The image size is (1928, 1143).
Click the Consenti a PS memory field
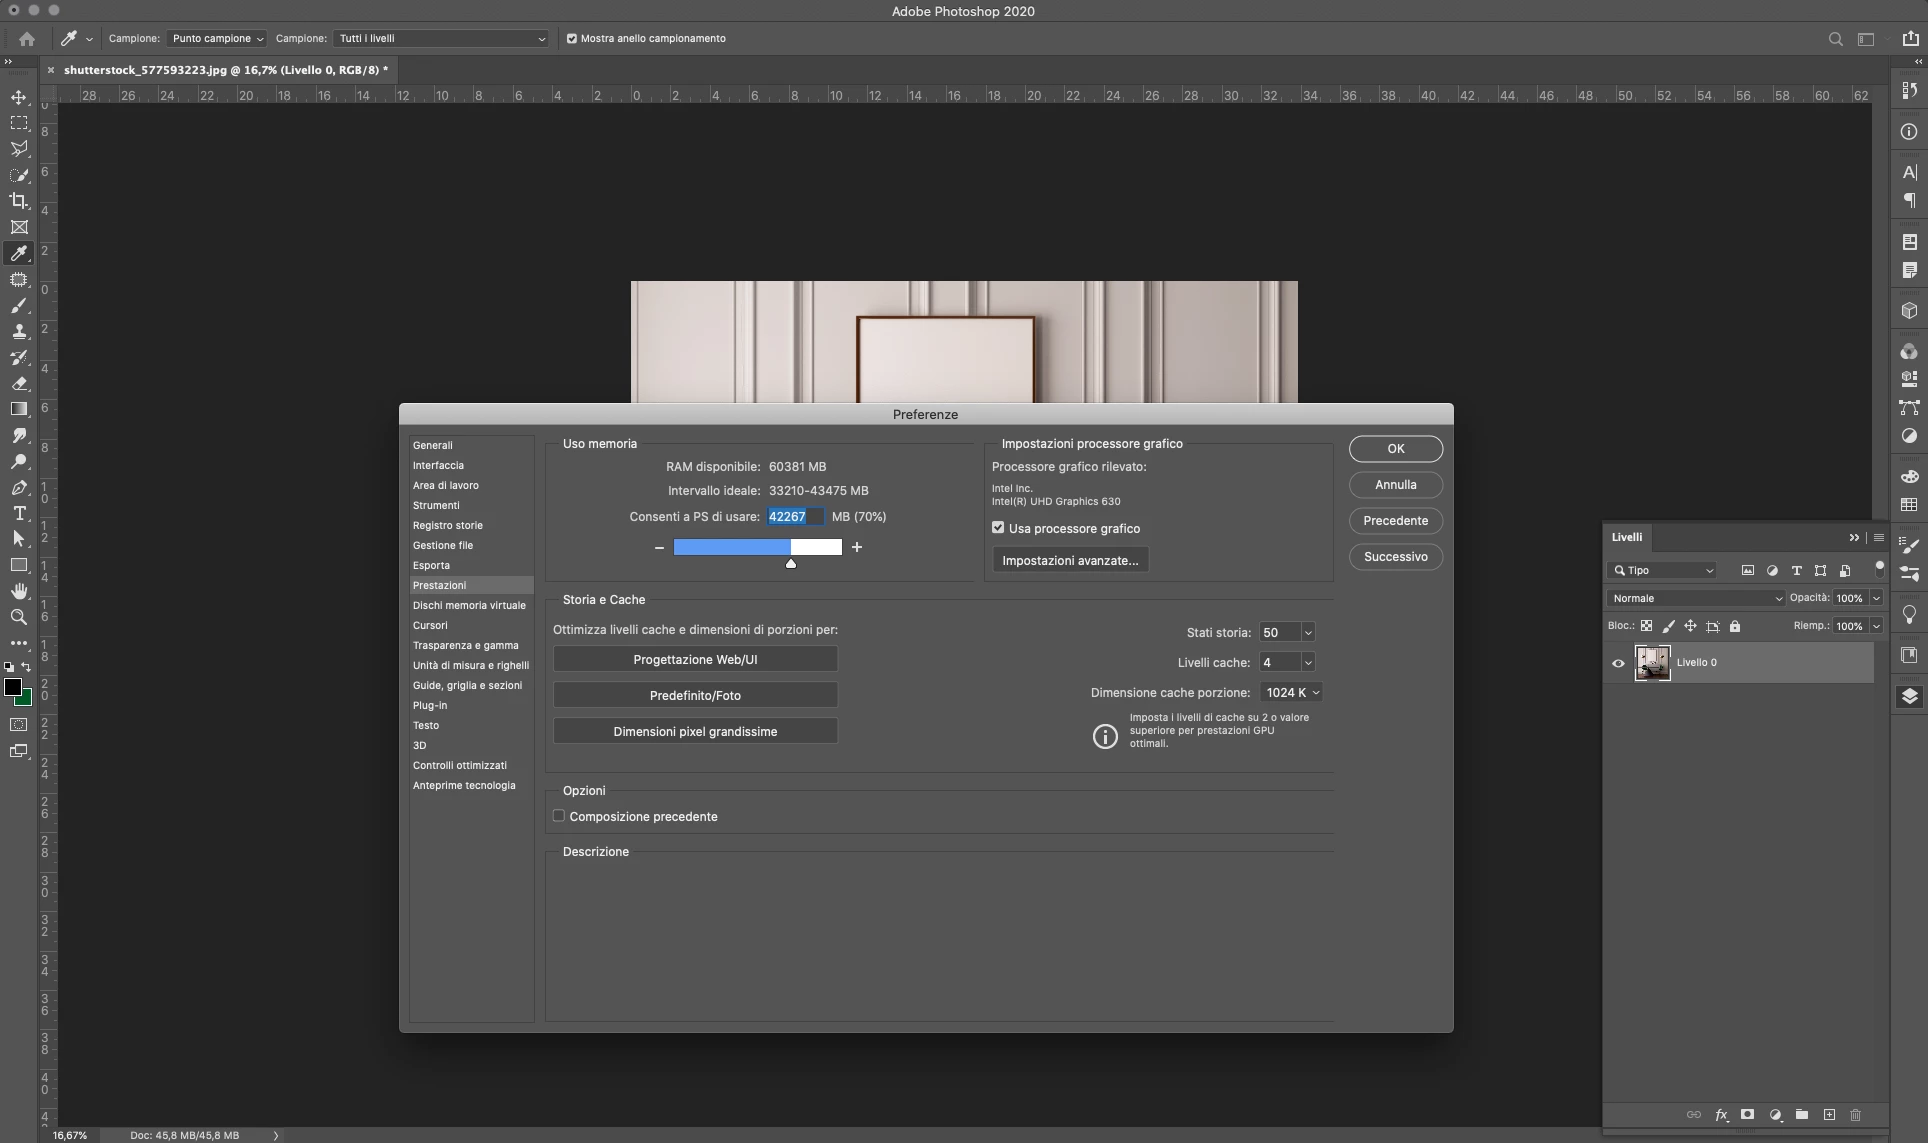(795, 516)
